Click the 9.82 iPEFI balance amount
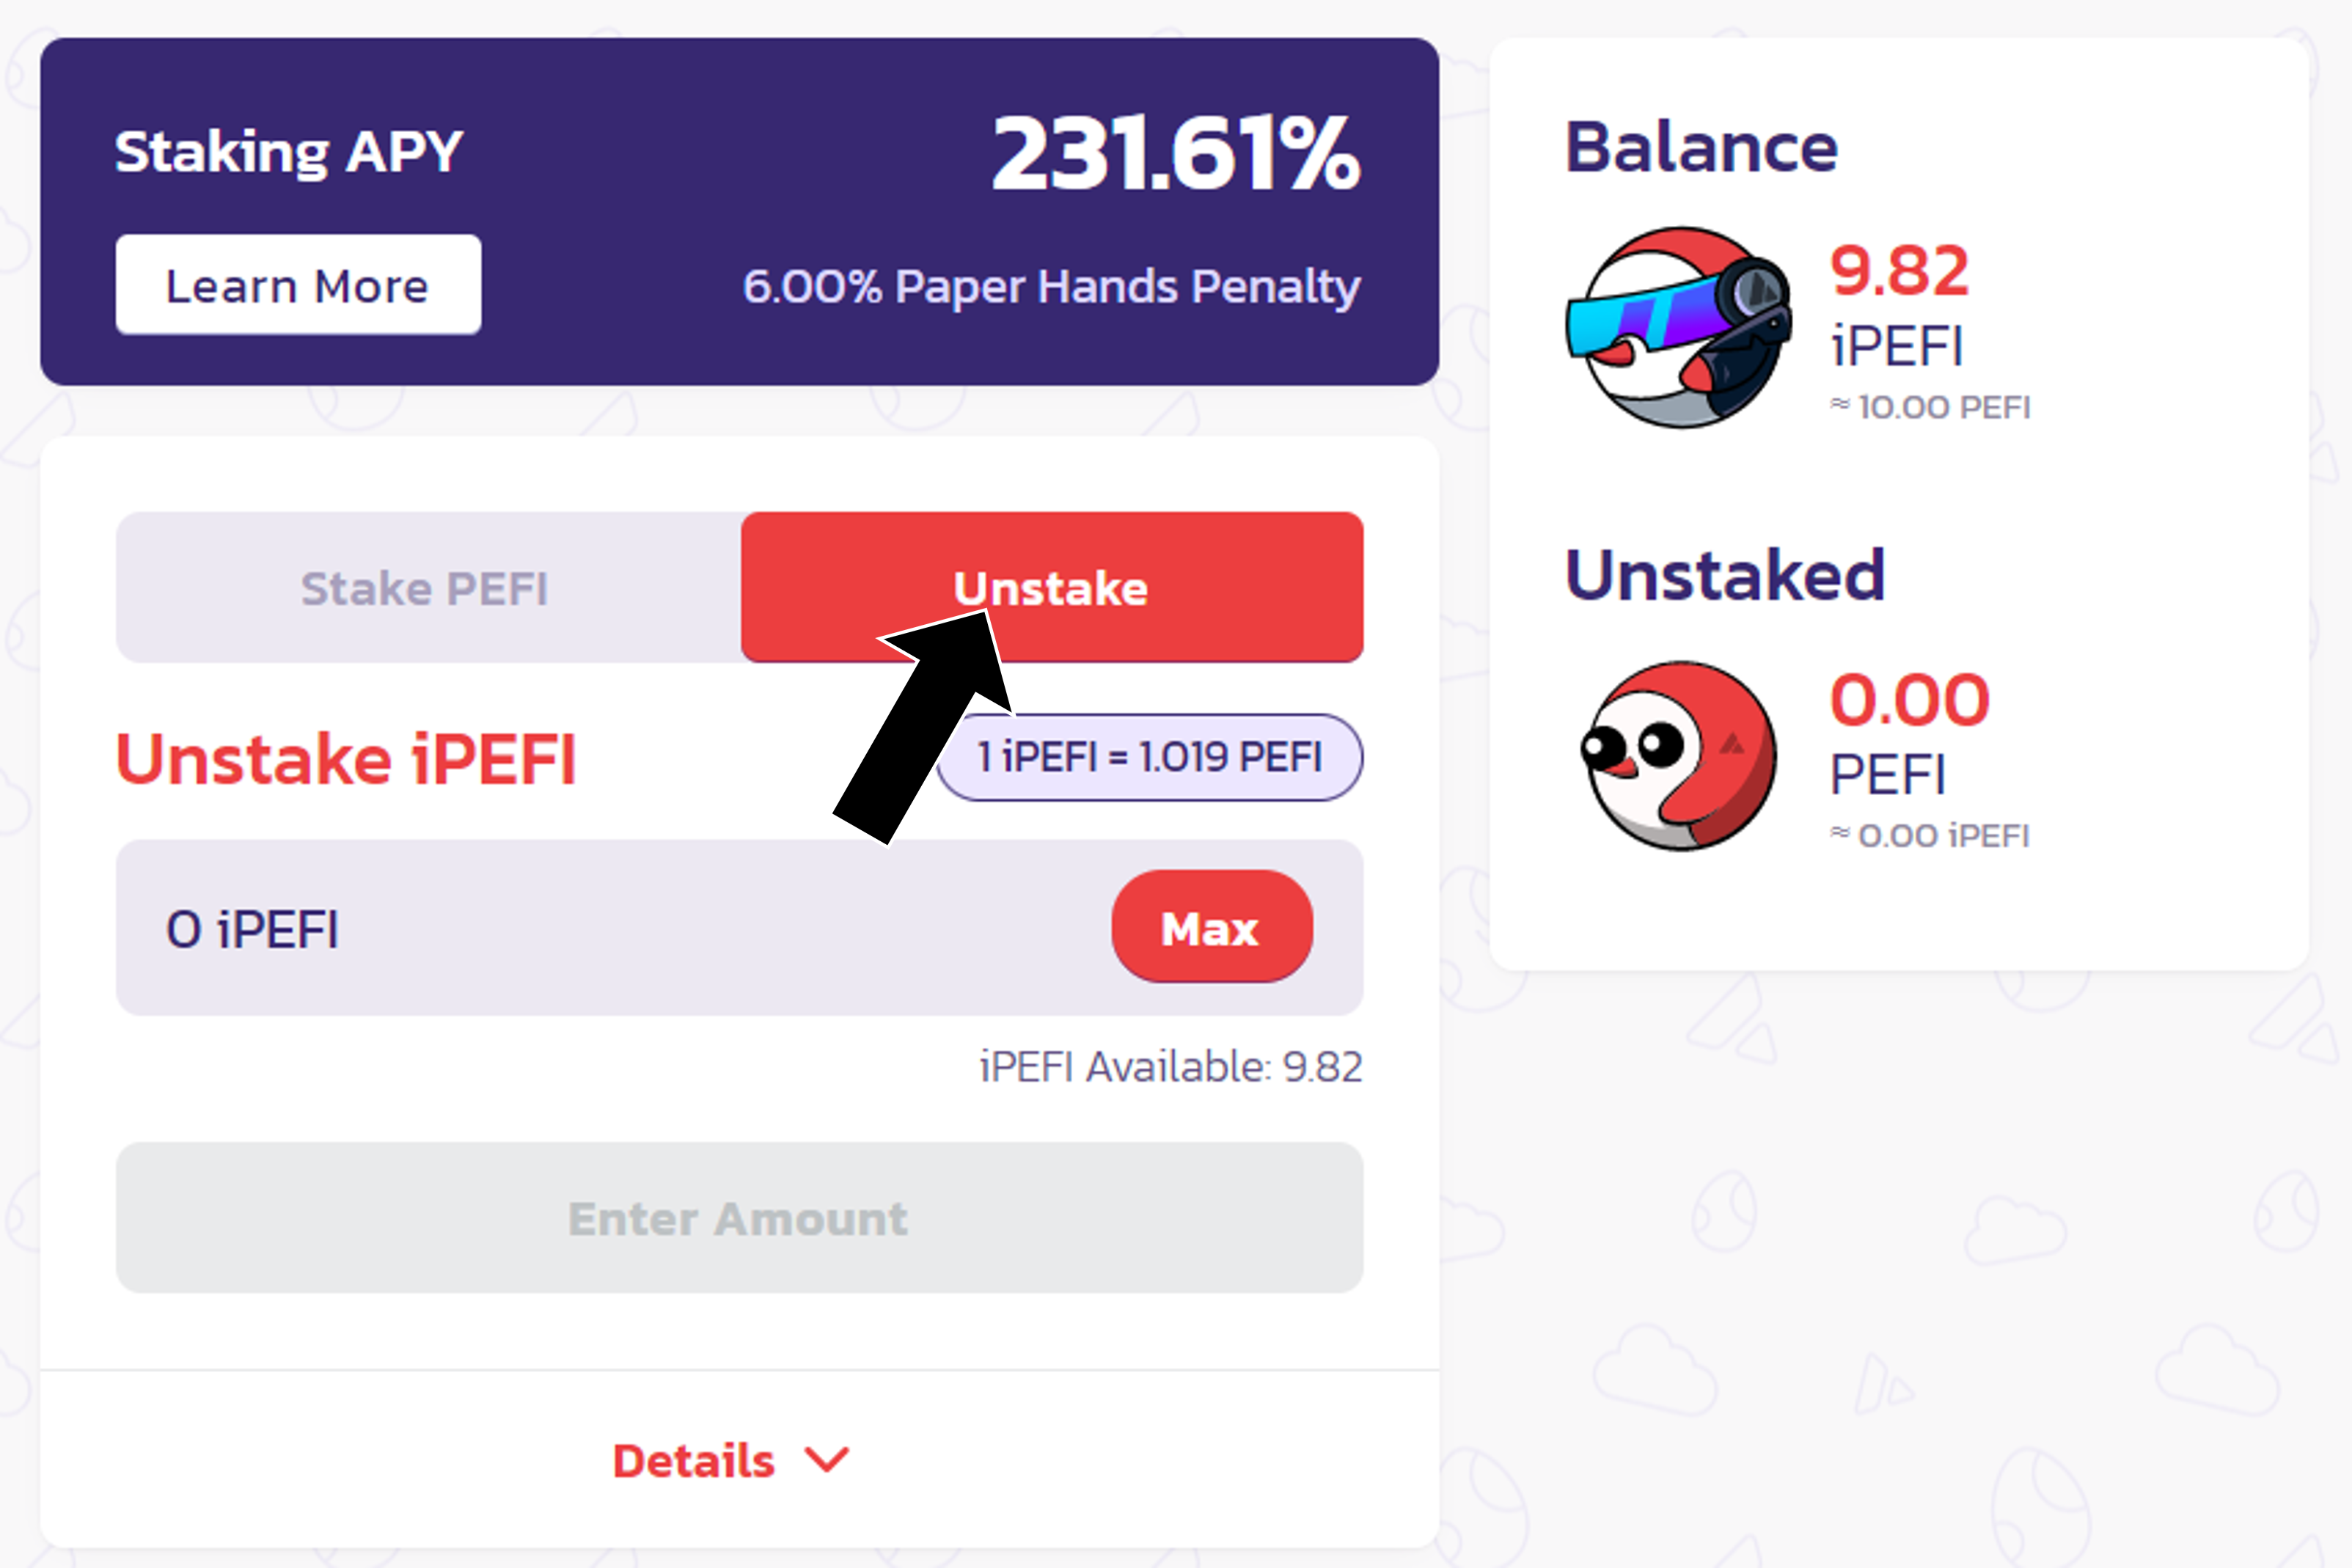The image size is (2352, 1568). point(1899,271)
